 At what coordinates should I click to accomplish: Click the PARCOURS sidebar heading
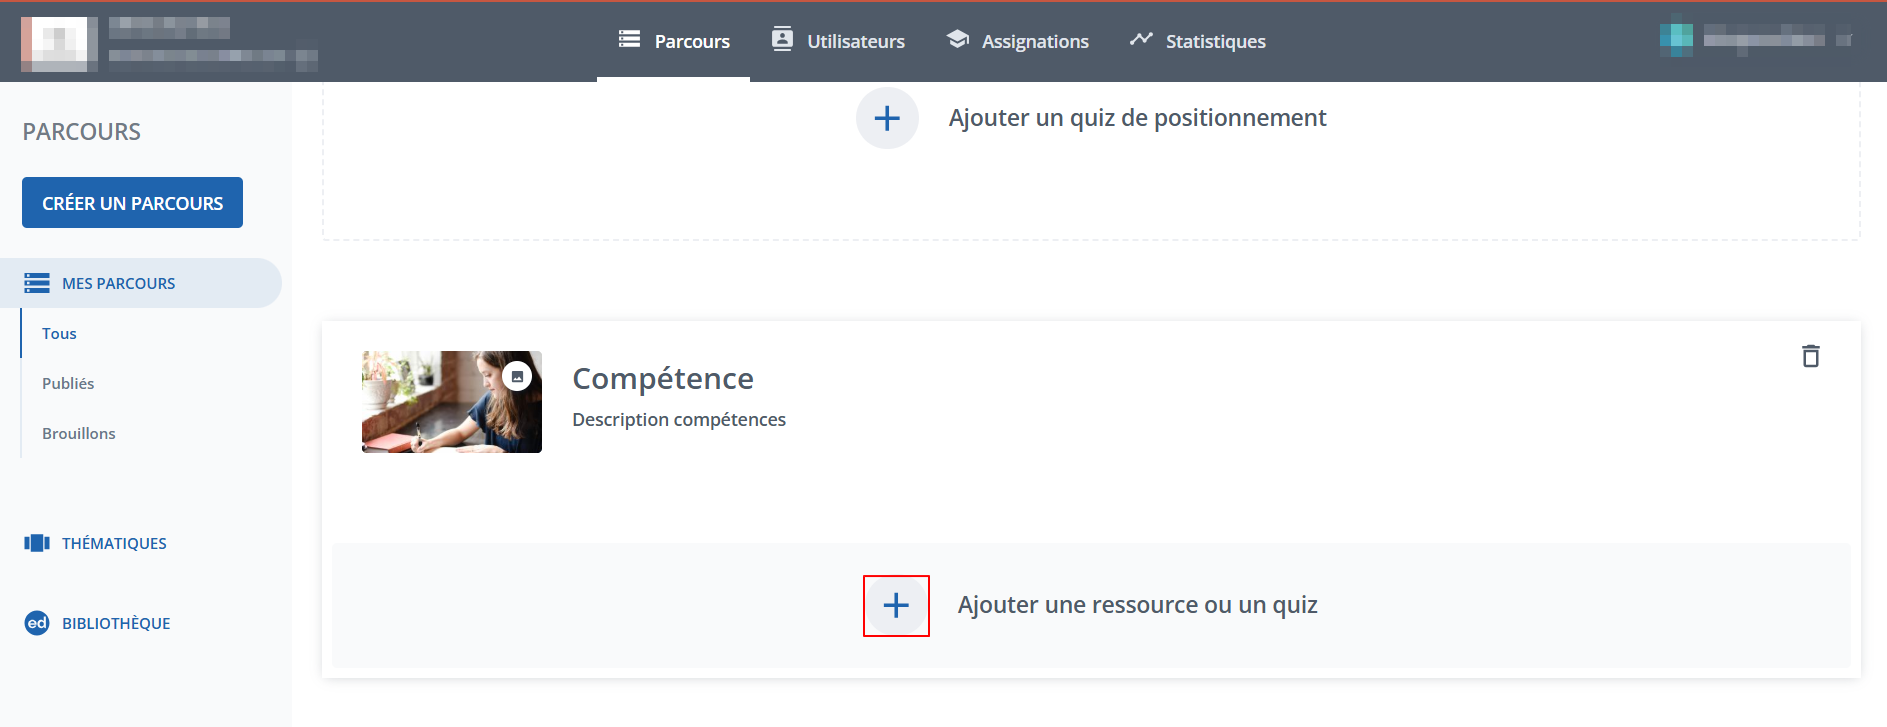(x=82, y=132)
